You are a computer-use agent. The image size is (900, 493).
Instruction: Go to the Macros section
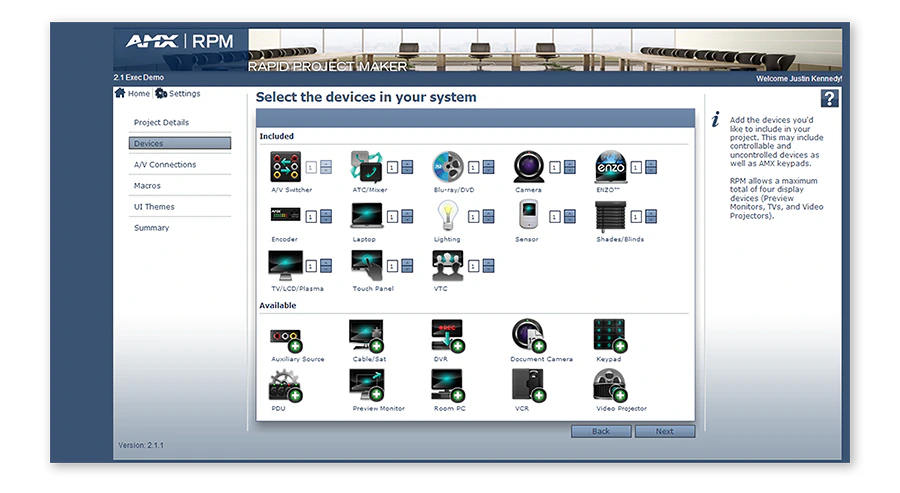(x=147, y=186)
